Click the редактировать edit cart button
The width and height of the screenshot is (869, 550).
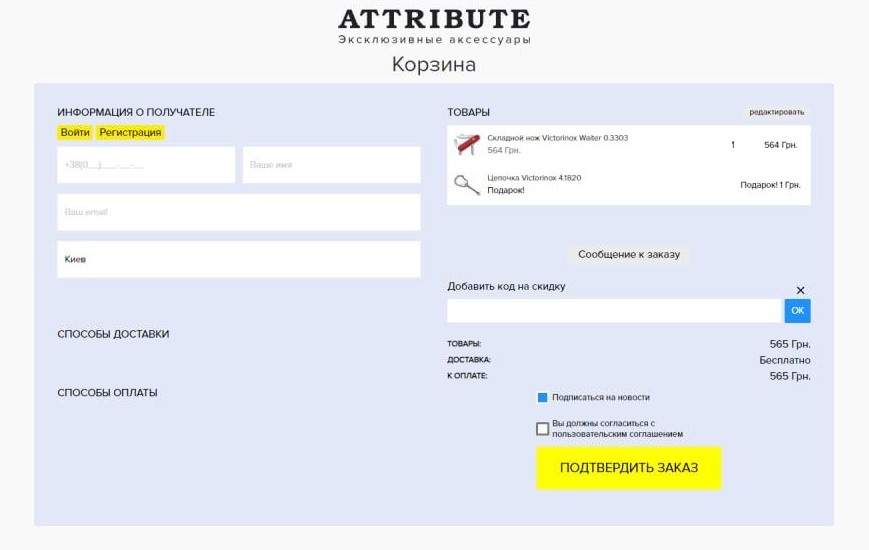click(x=776, y=112)
